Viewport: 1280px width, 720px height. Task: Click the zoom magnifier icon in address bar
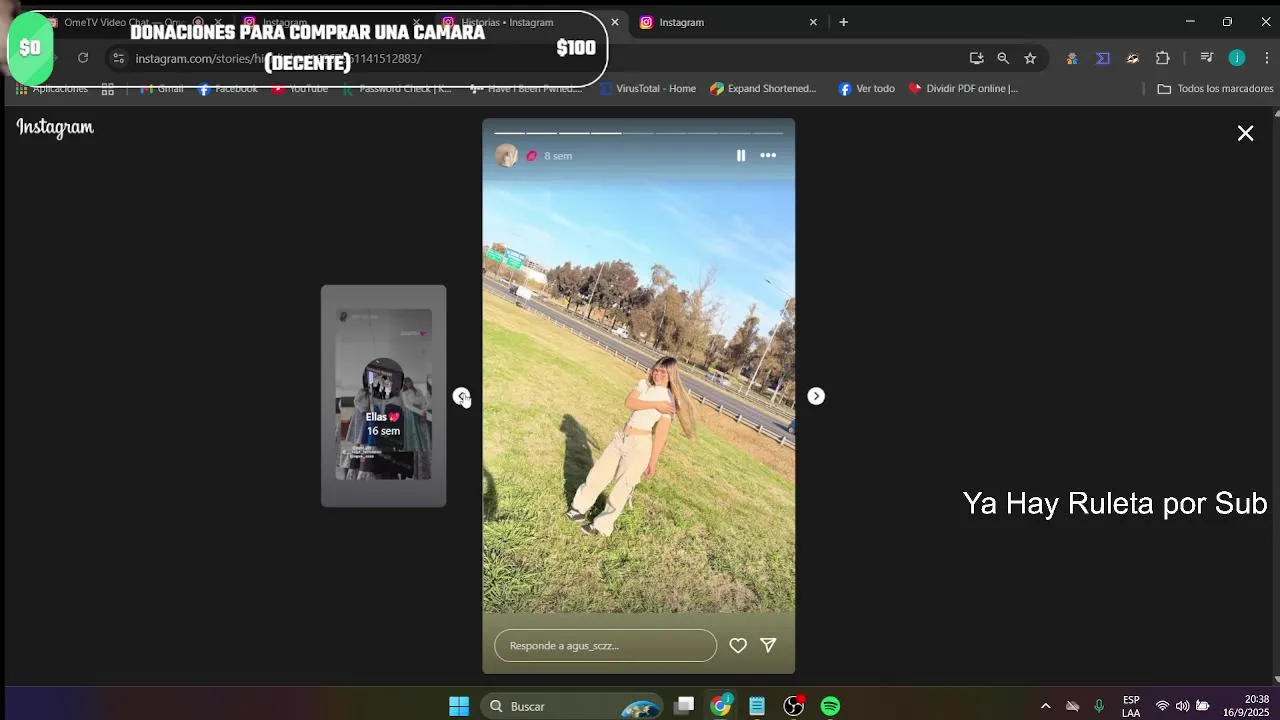1003,58
